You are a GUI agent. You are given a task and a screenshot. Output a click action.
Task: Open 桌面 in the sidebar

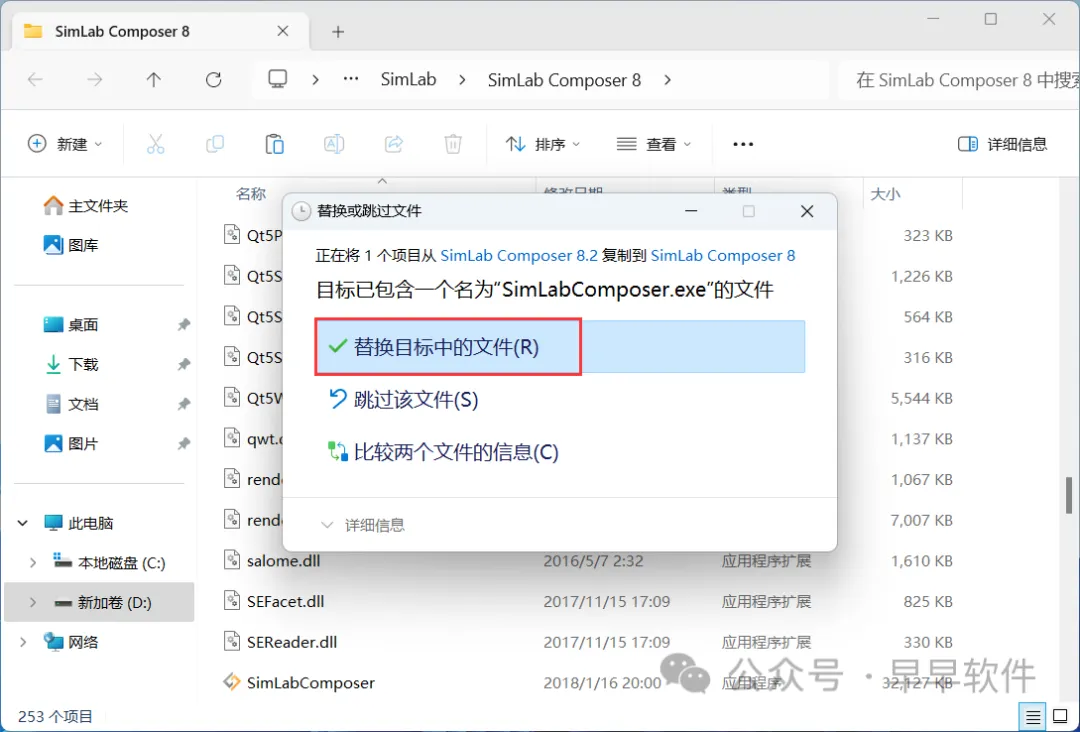(x=71, y=324)
